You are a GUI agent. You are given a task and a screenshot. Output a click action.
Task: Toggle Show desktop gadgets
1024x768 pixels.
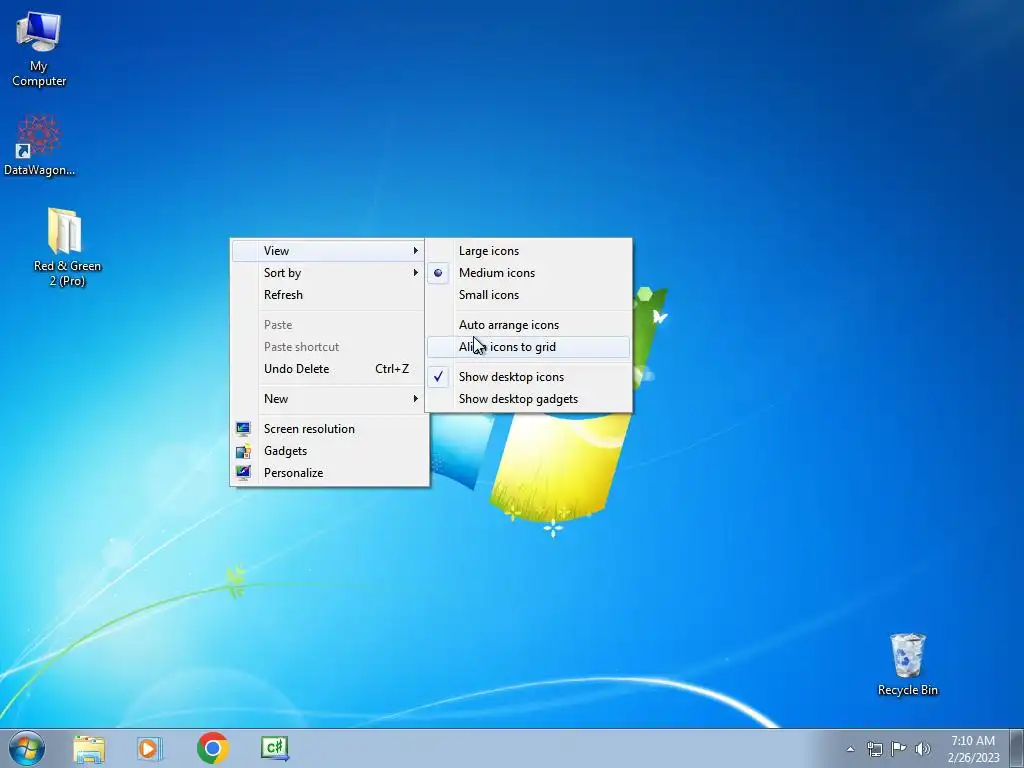coord(528,399)
